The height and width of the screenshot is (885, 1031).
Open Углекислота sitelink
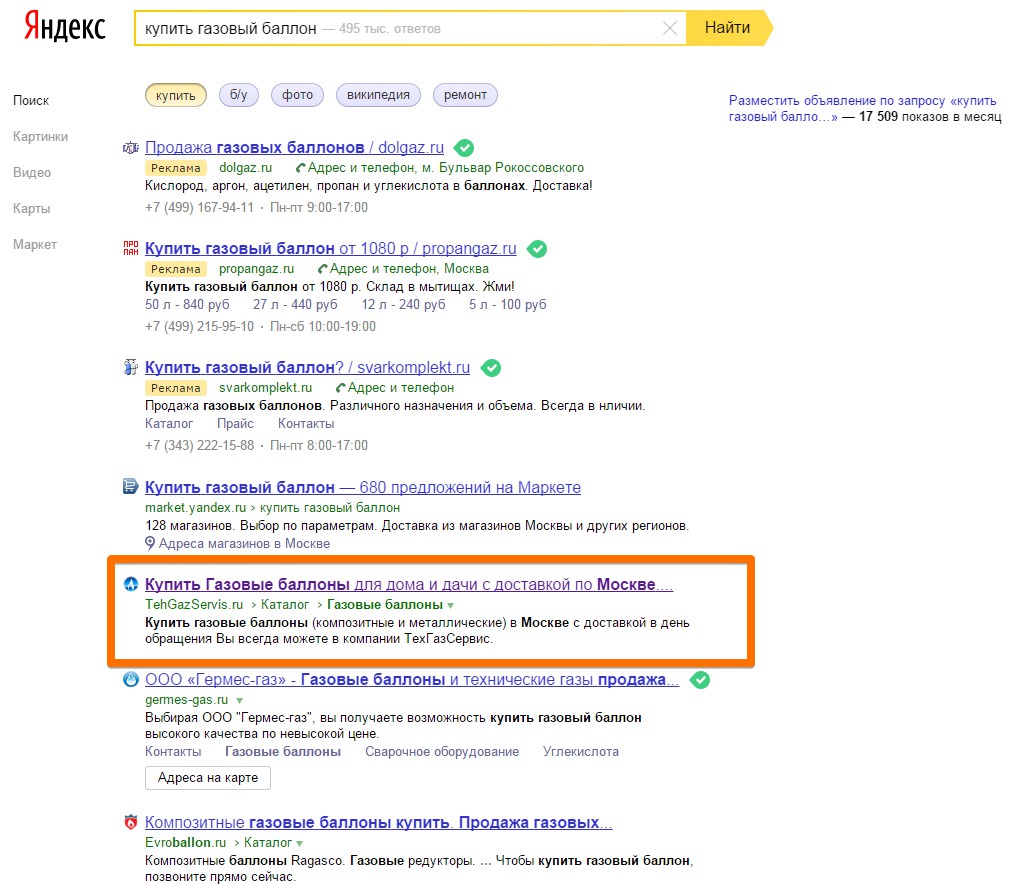[x=581, y=752]
